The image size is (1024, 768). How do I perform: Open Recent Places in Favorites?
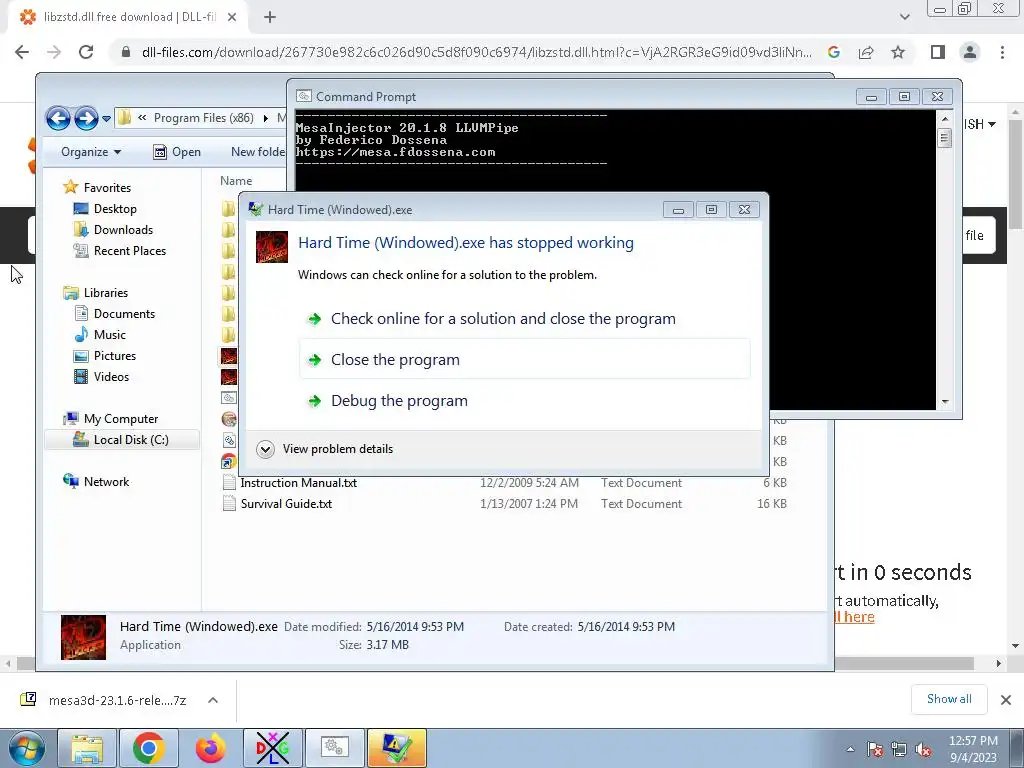(x=129, y=250)
